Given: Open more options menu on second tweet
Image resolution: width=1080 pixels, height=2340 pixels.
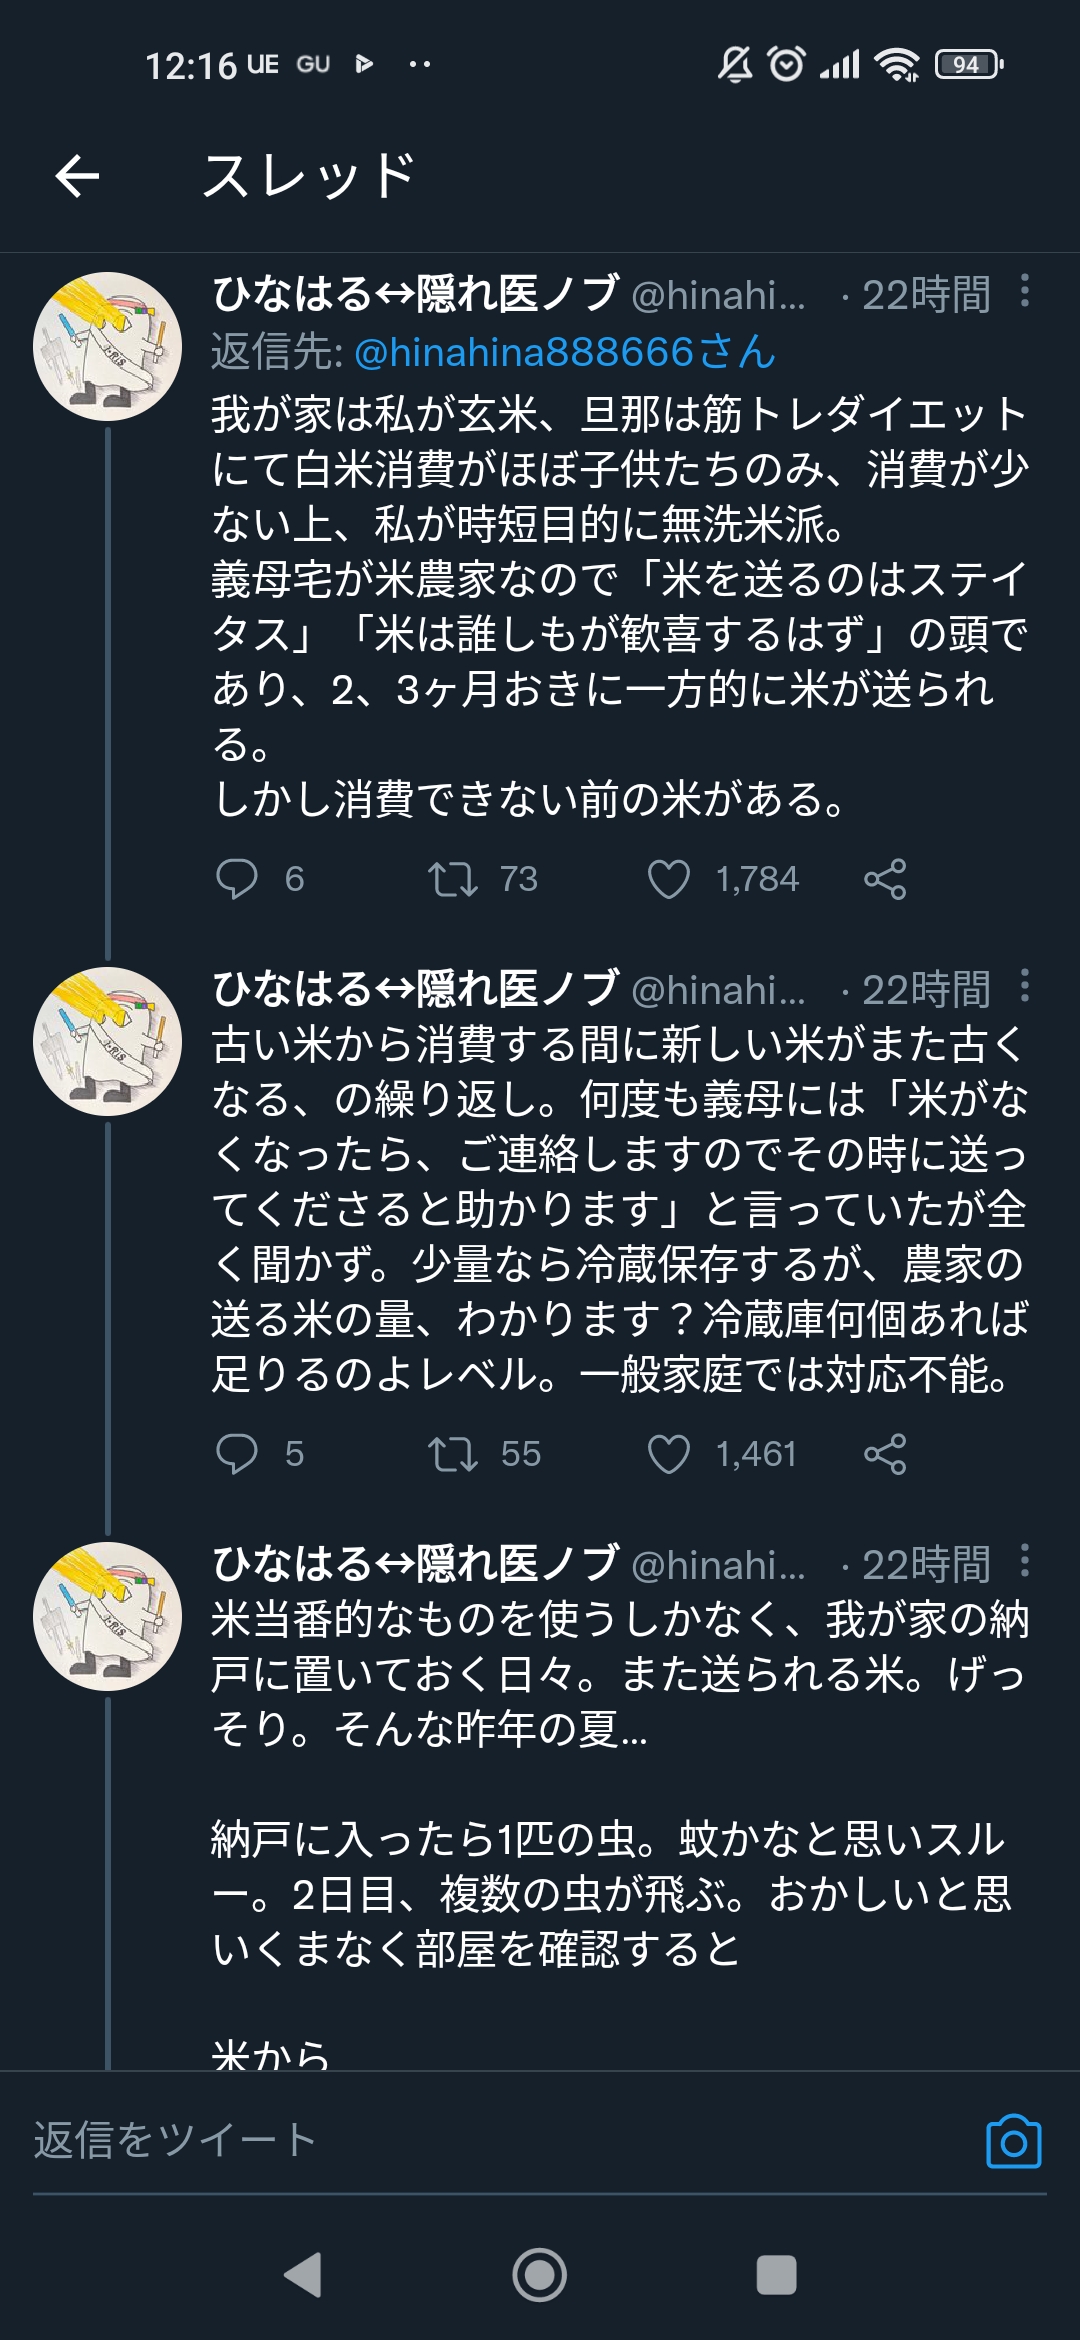Looking at the screenshot, I should [x=1025, y=986].
